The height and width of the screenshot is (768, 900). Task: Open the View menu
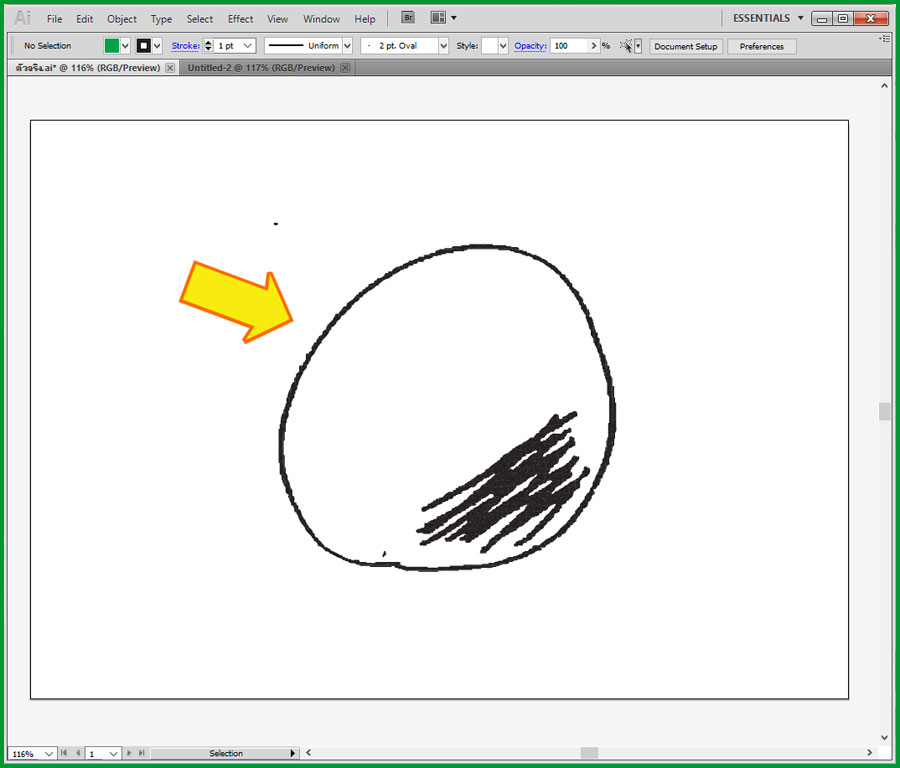278,19
